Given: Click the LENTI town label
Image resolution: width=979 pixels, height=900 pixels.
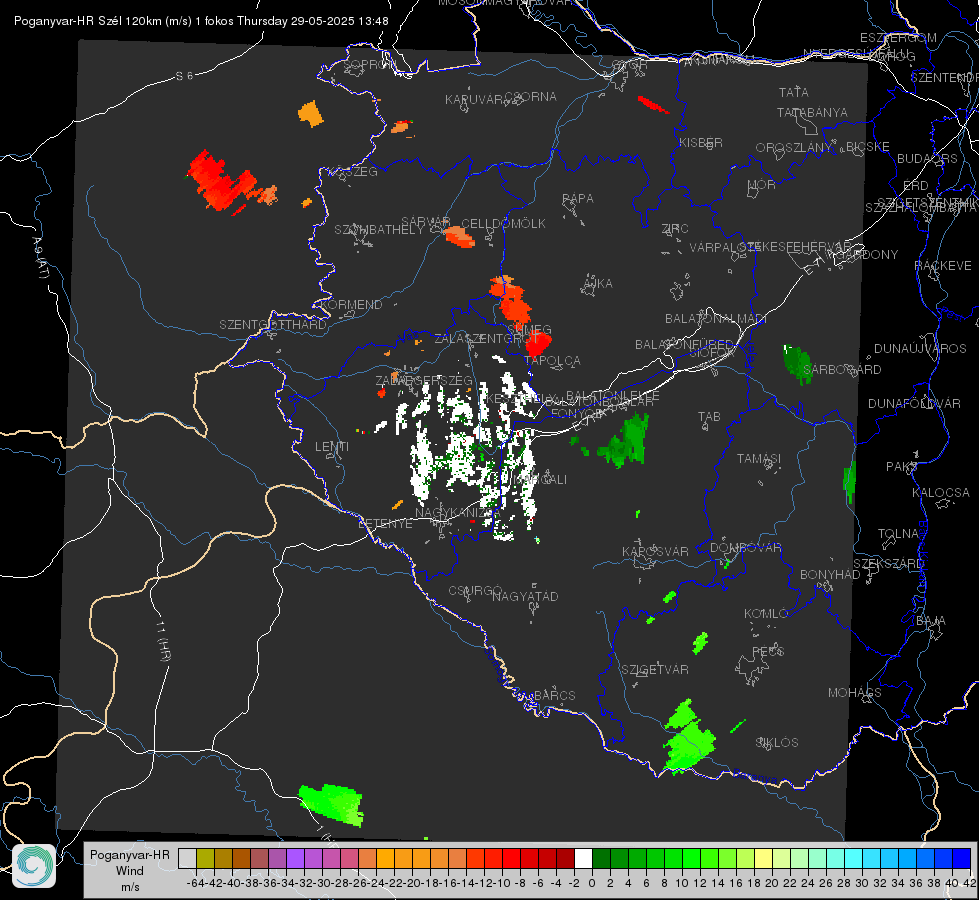Looking at the screenshot, I should coord(332,447).
